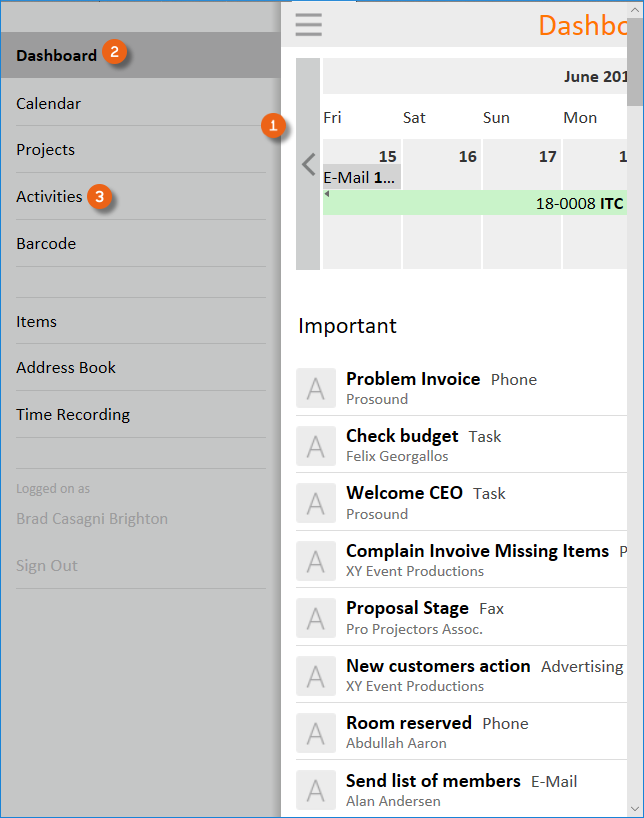Open the E-Mail event on Friday 15

pyautogui.click(x=360, y=178)
